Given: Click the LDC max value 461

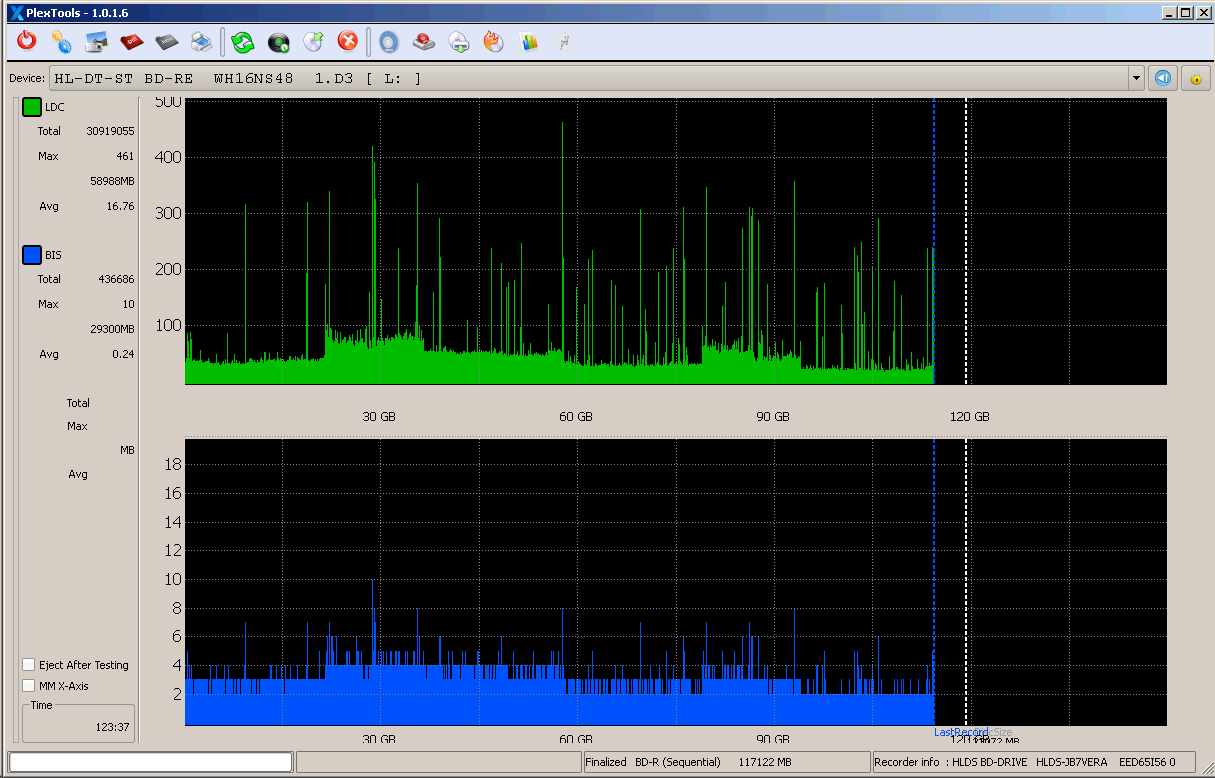Looking at the screenshot, I should tap(124, 156).
